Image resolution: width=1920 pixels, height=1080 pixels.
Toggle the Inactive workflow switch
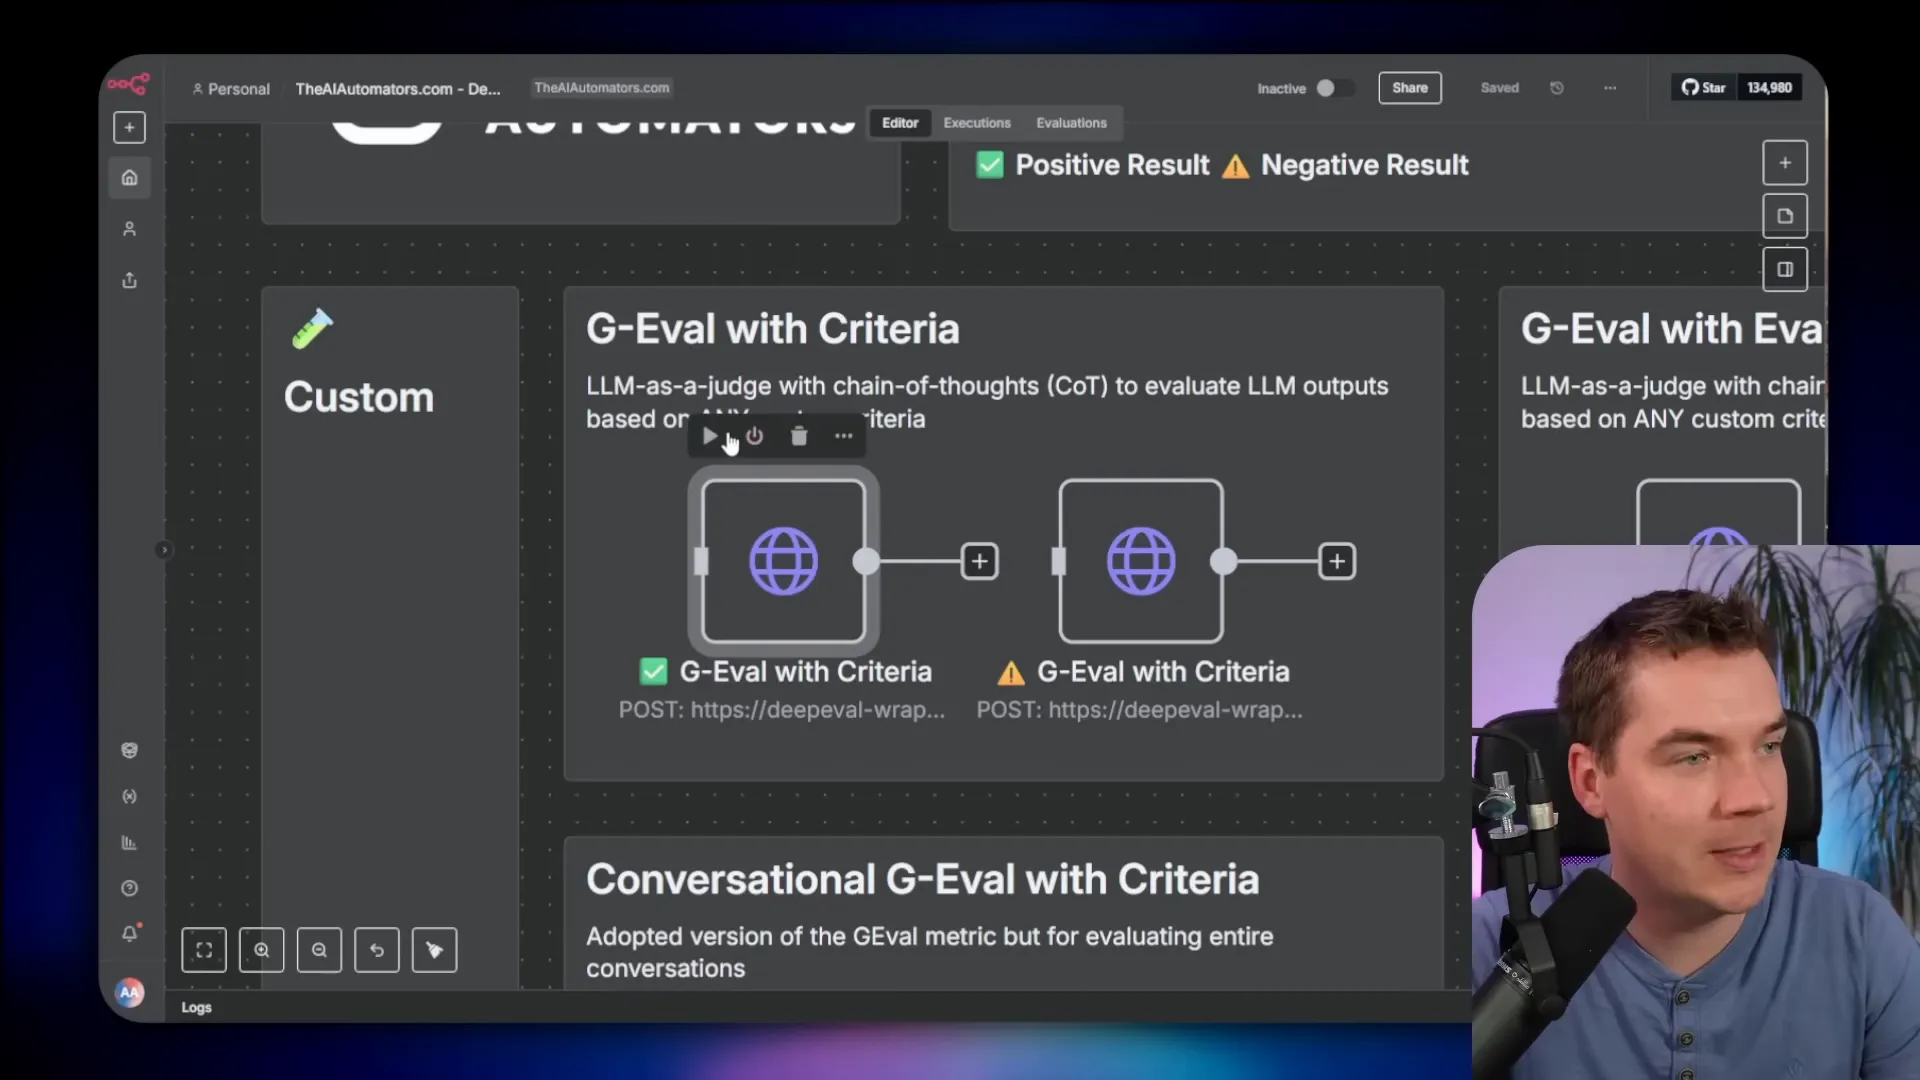pyautogui.click(x=1334, y=88)
